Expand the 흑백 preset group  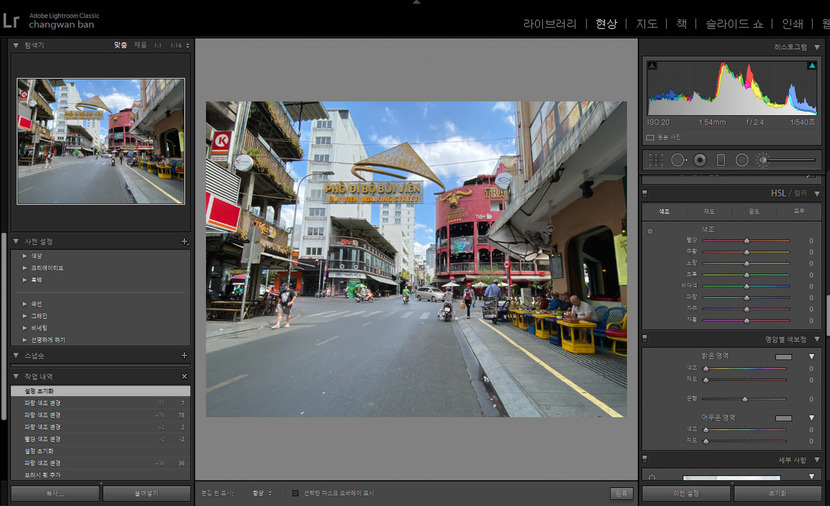coord(24,279)
